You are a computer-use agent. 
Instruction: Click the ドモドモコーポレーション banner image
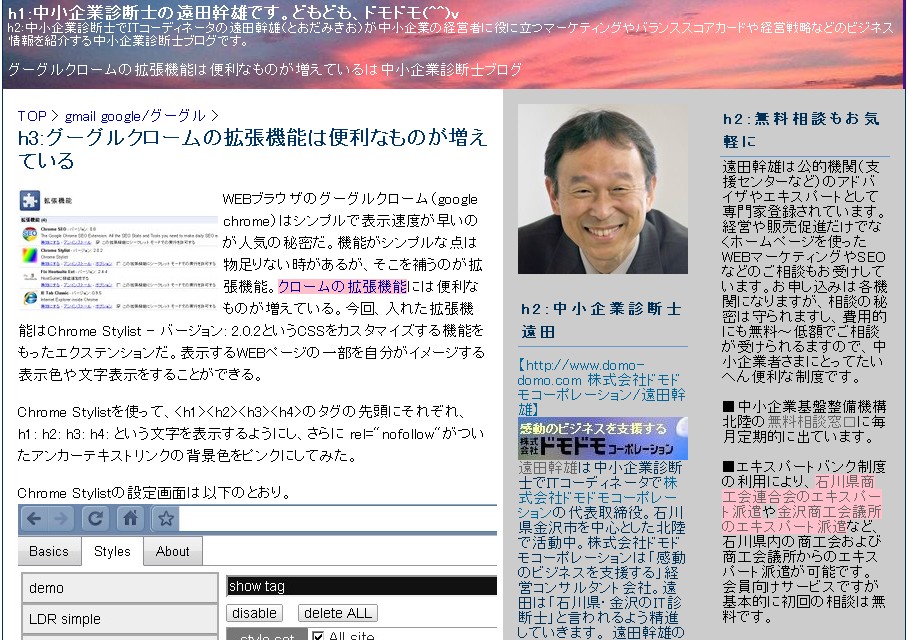[602, 438]
